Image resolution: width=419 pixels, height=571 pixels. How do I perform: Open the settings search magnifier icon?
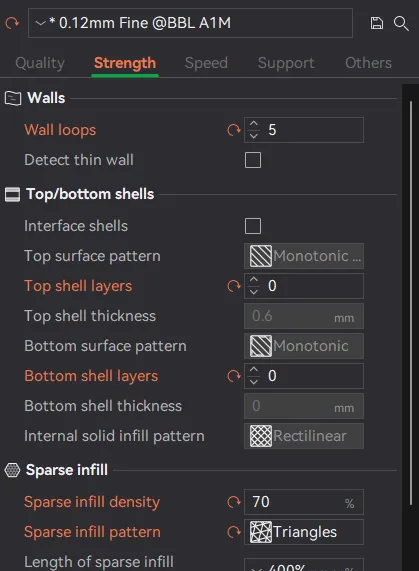pyautogui.click(x=401, y=23)
